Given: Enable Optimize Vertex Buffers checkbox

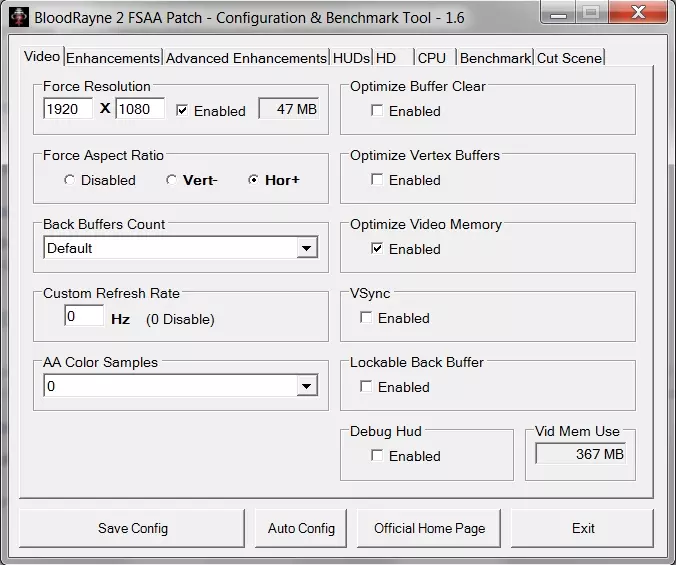Looking at the screenshot, I should tap(377, 180).
